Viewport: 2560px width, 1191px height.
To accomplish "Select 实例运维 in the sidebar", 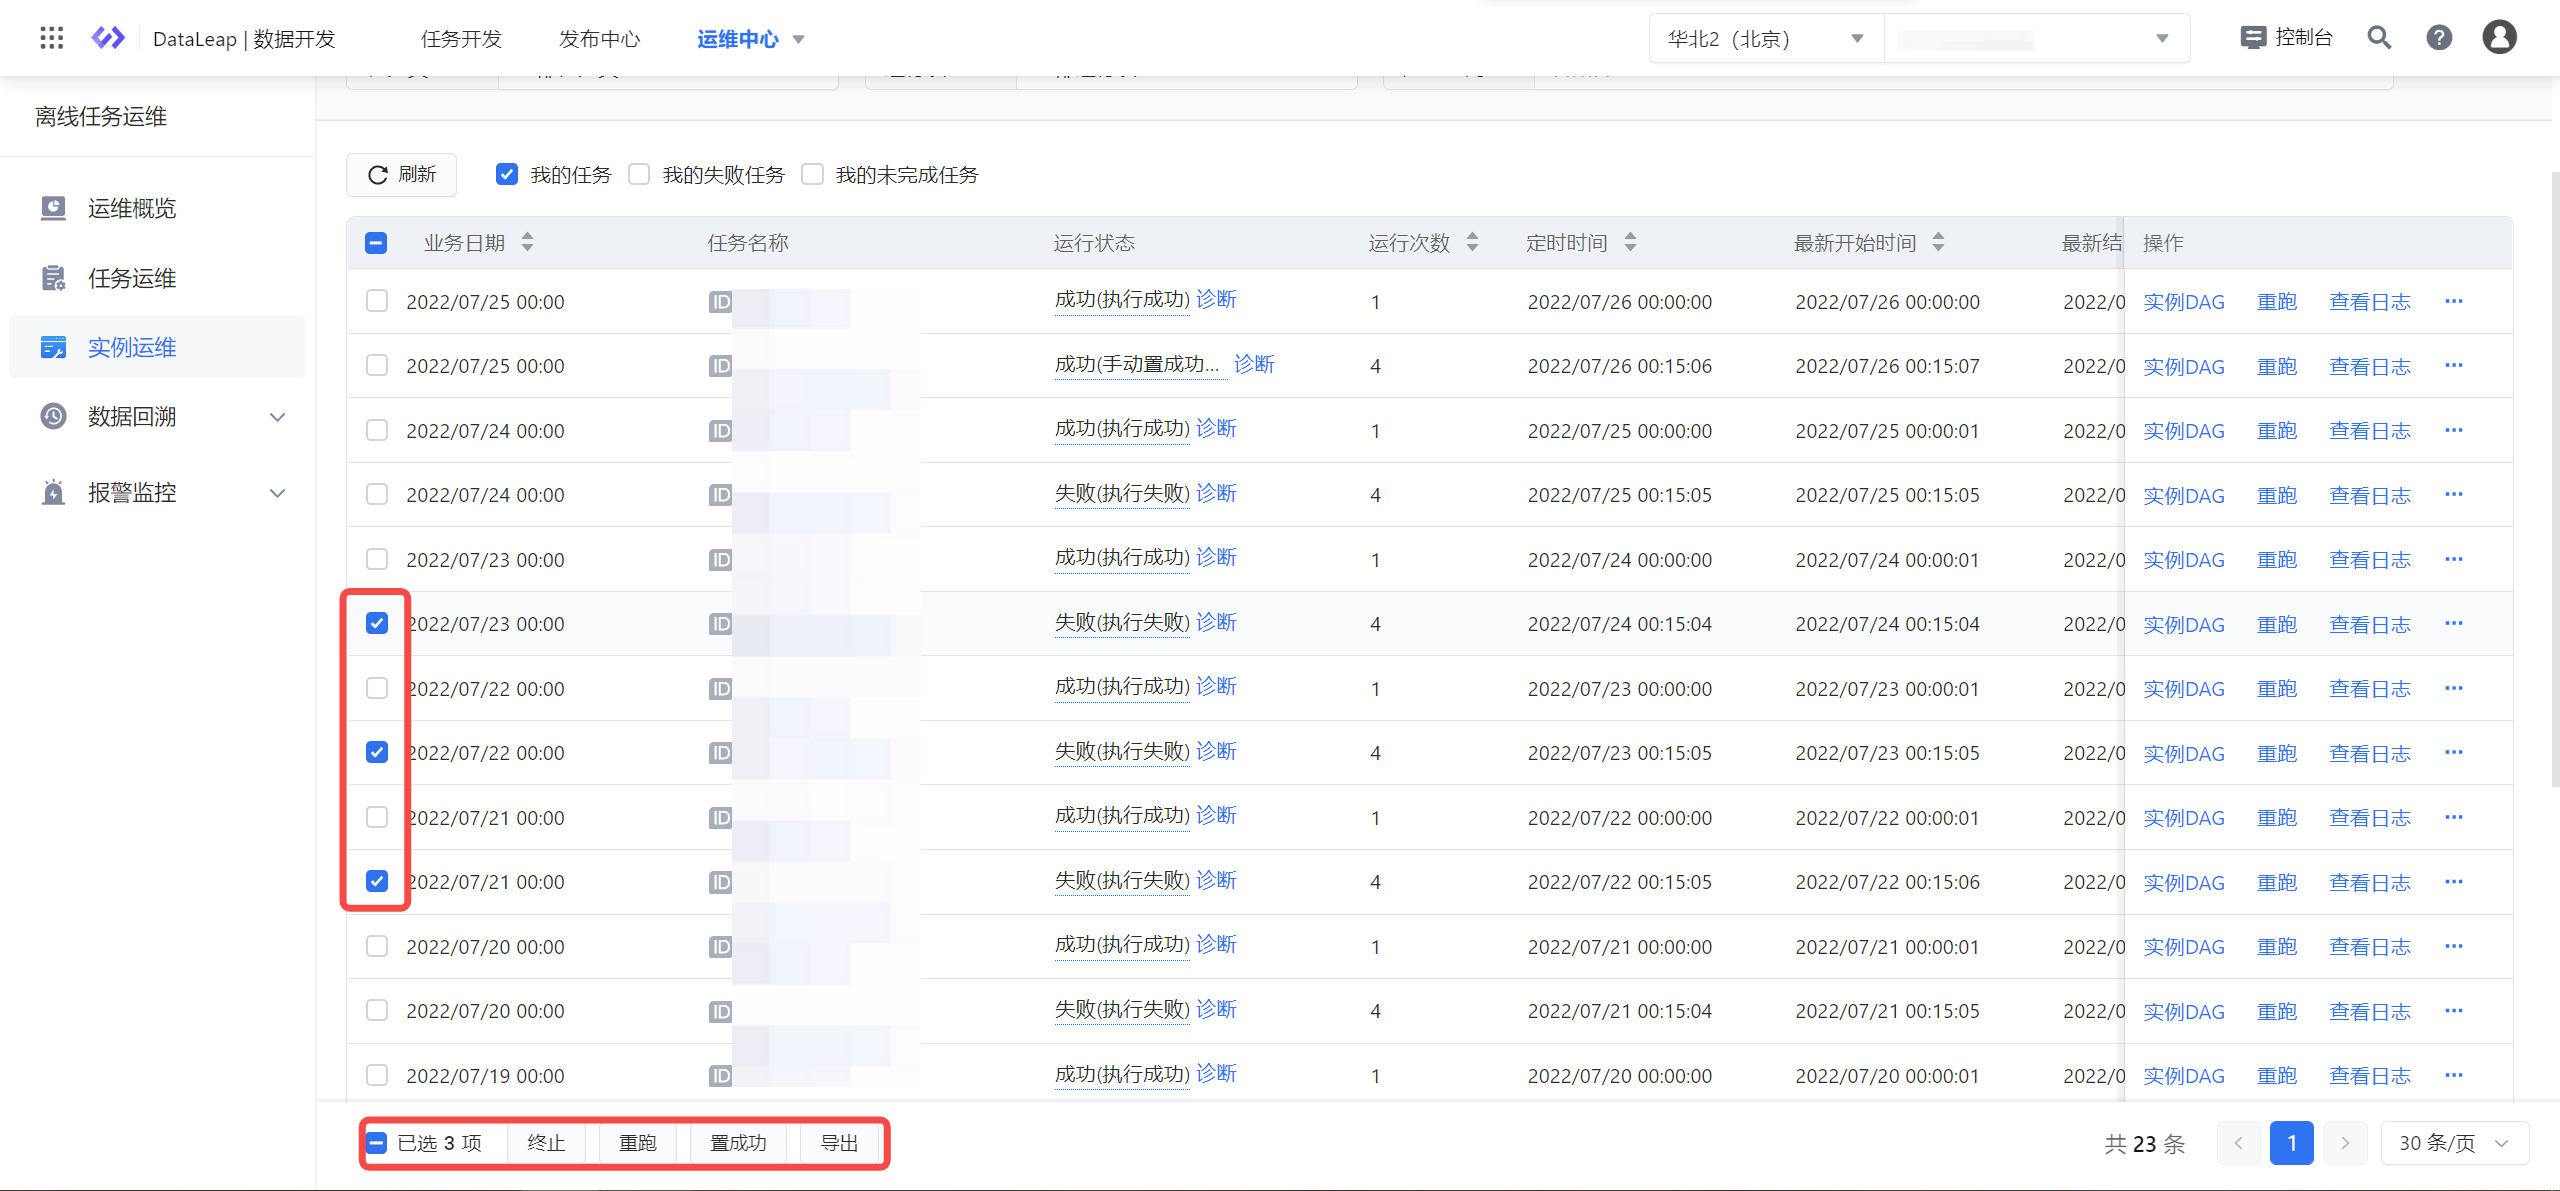I will point(157,347).
